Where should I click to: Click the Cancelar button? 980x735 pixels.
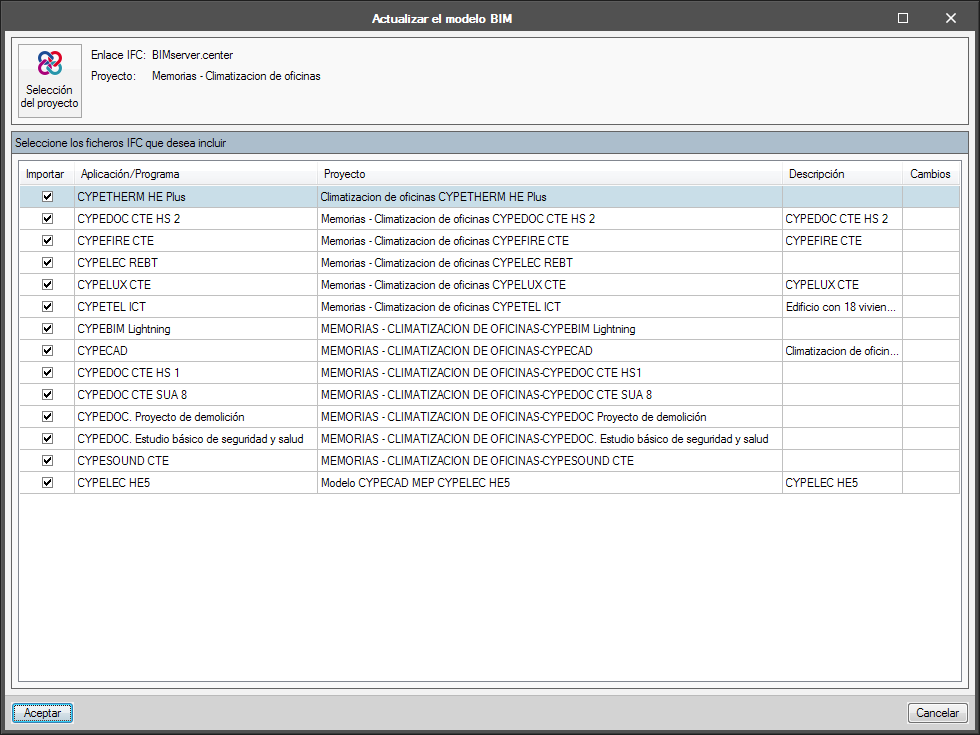pyautogui.click(x=938, y=713)
